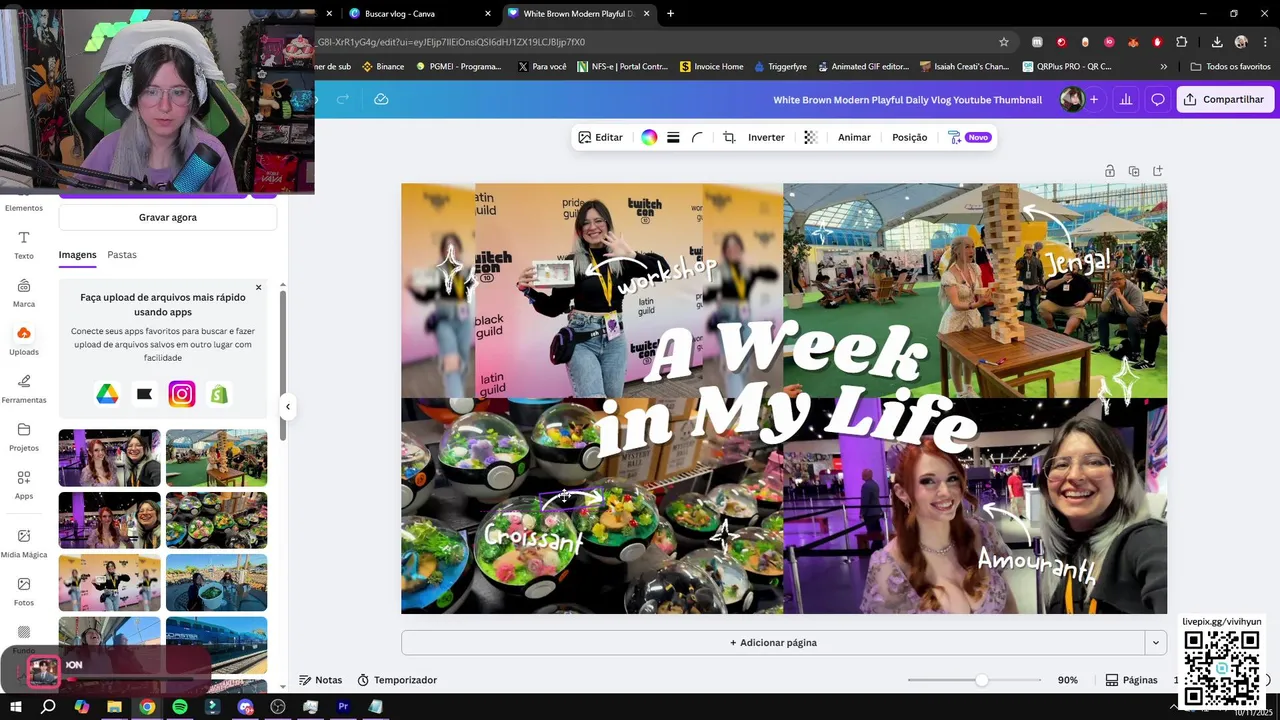Click Animar in the toolbar
This screenshot has width=1280, height=720.
pyautogui.click(x=854, y=137)
